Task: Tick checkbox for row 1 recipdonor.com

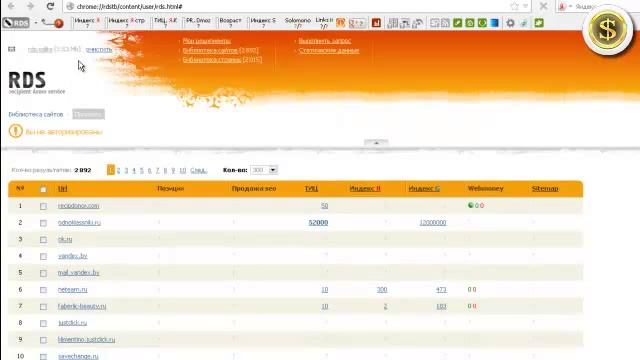Action: [43, 207]
